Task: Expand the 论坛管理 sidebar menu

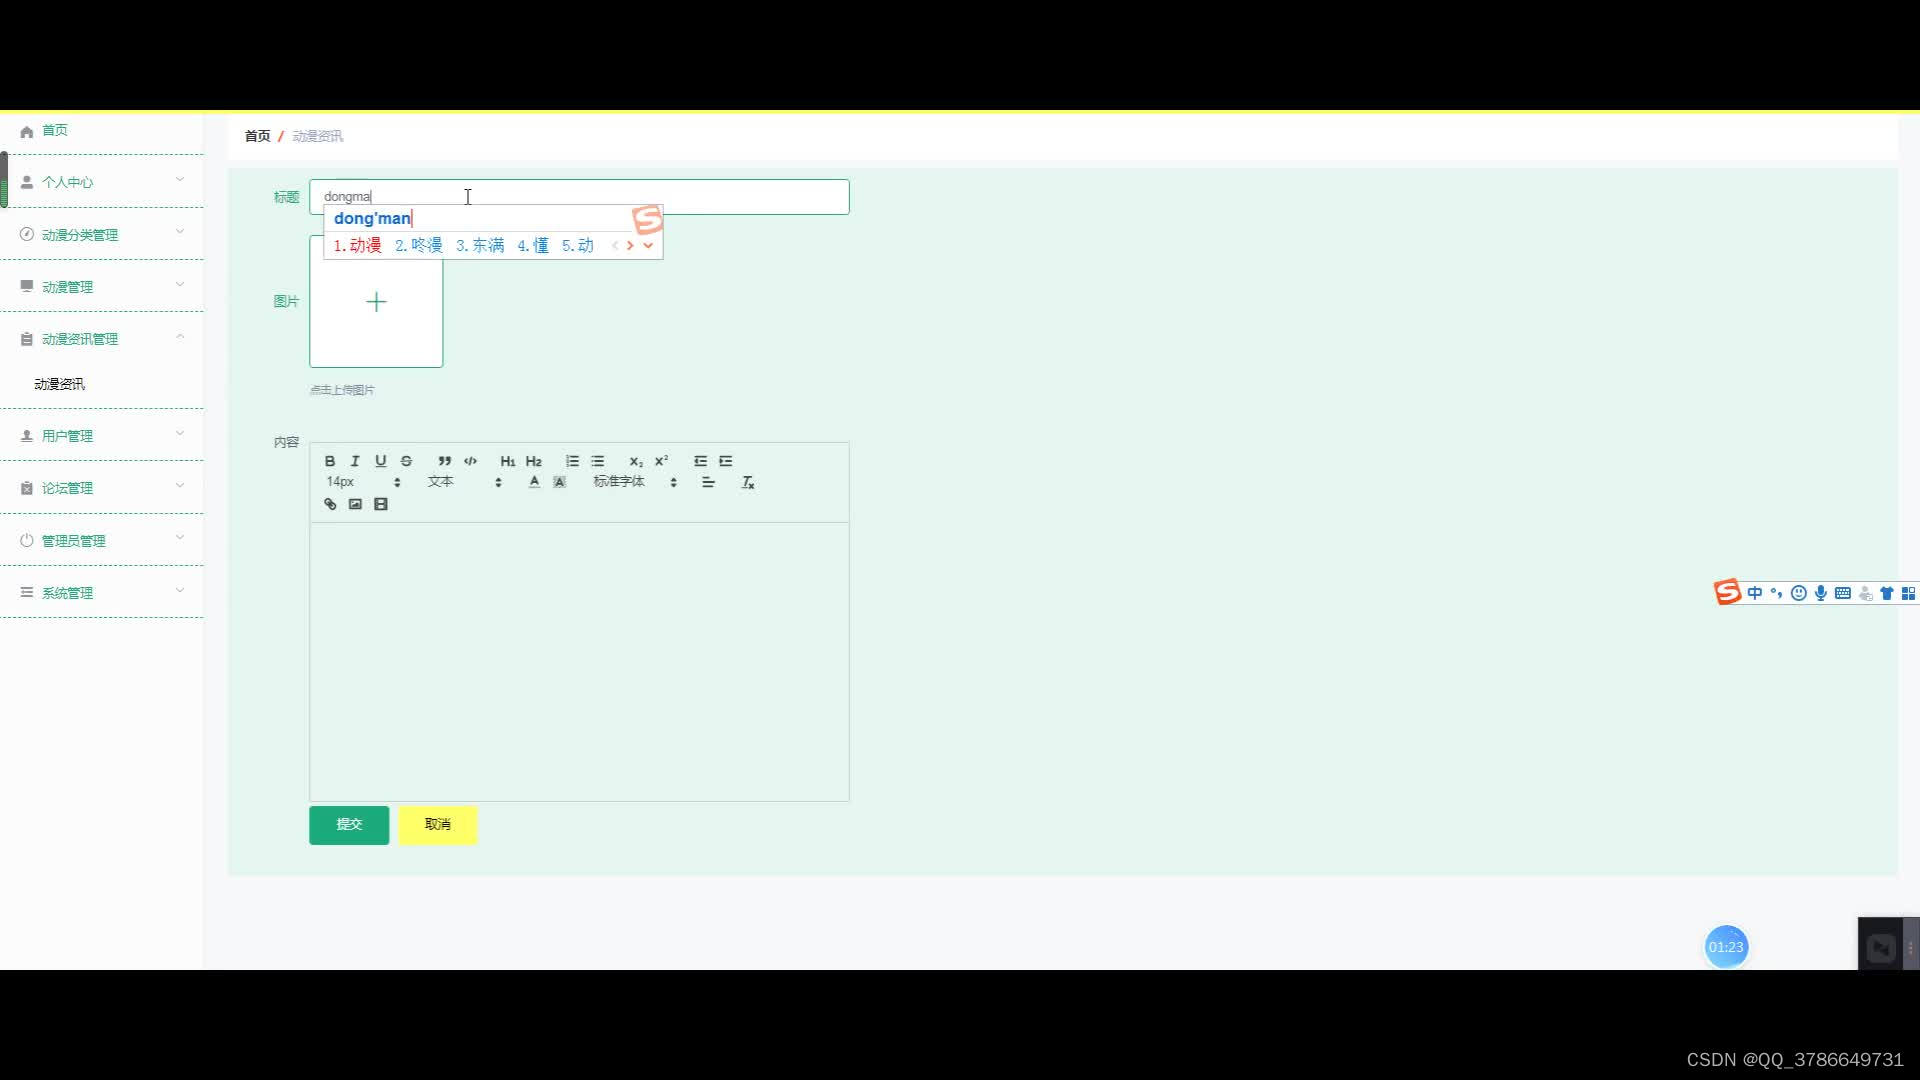Action: 101,488
